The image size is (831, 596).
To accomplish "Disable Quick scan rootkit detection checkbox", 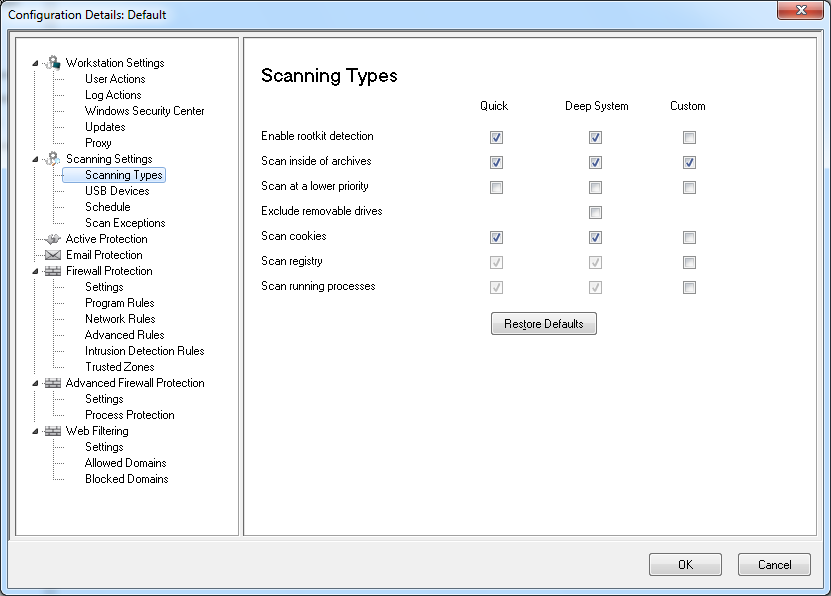I will [x=496, y=137].
